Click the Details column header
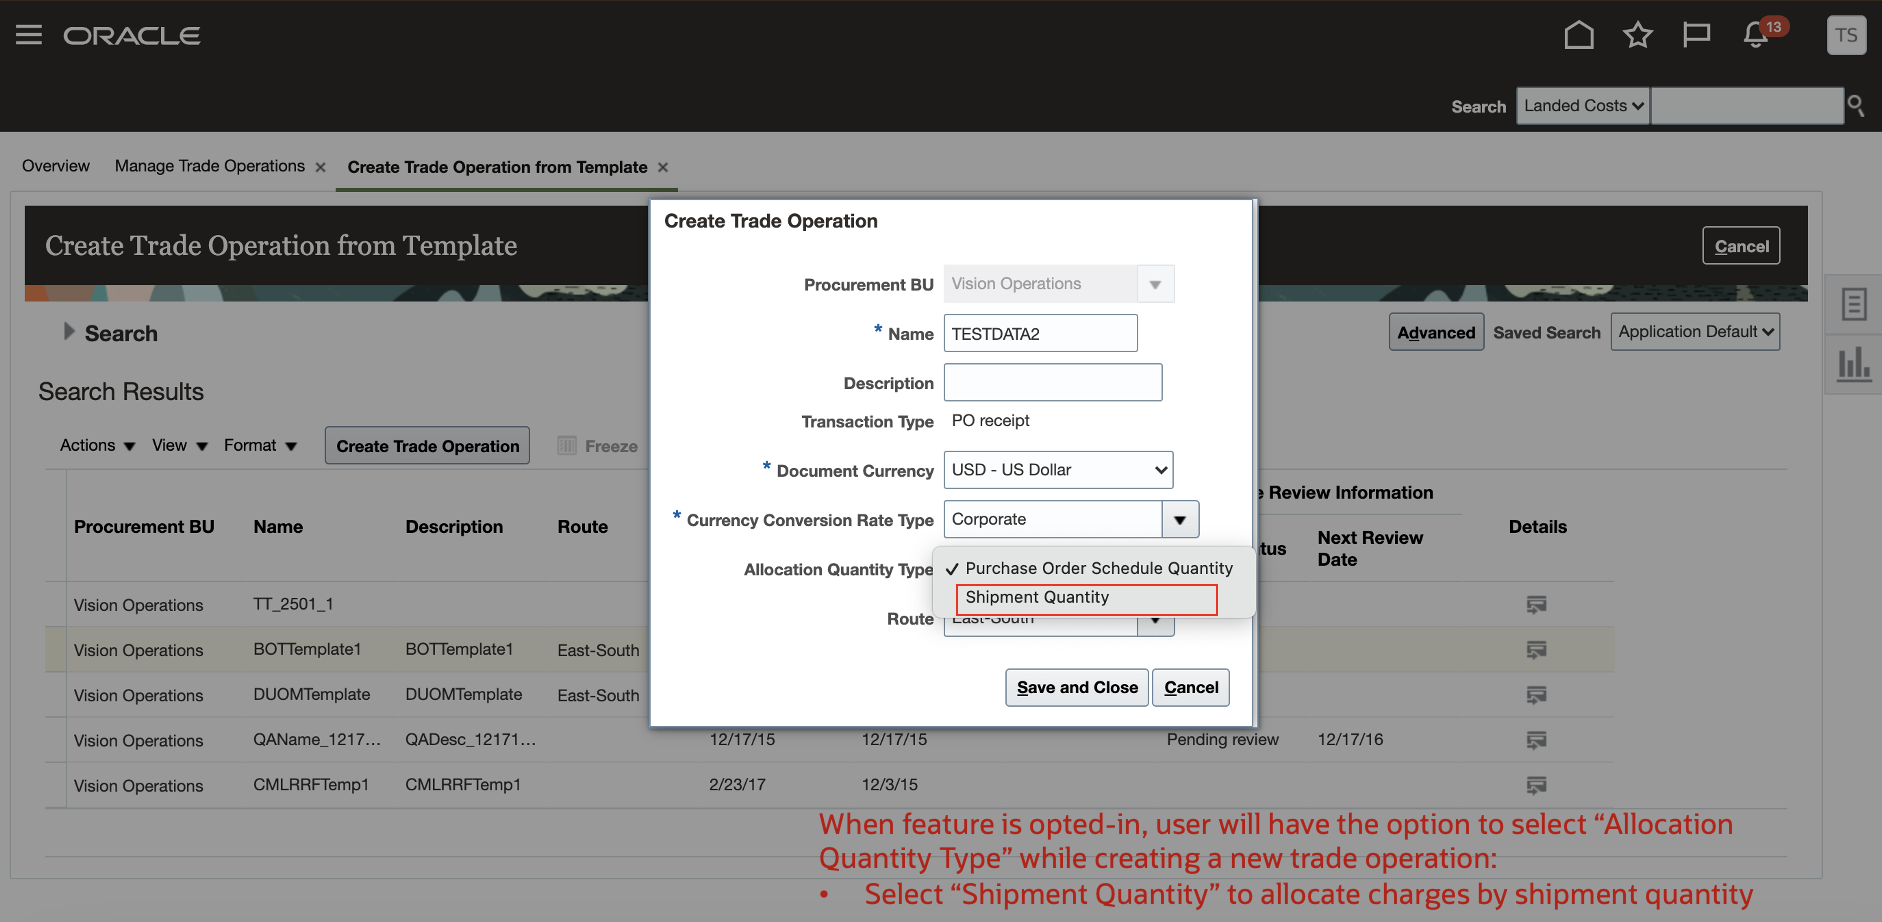 coord(1538,527)
